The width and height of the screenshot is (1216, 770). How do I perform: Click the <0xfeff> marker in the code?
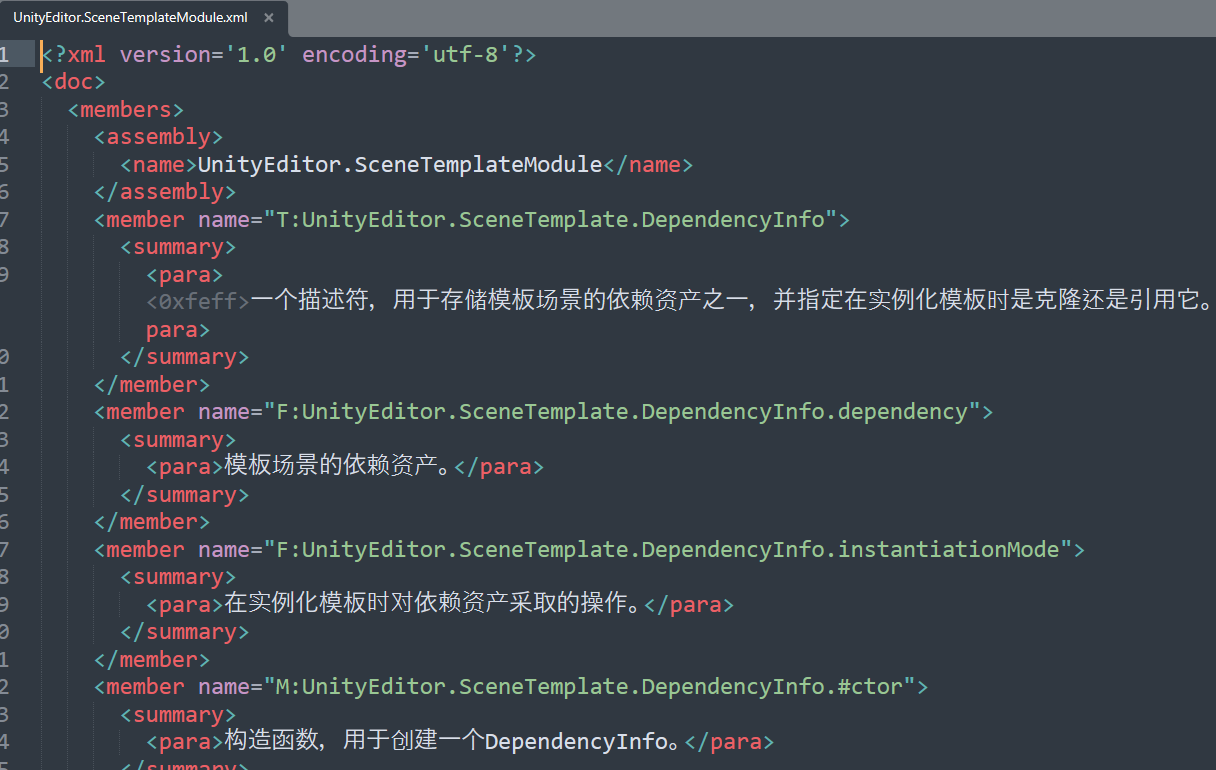[x=197, y=300]
